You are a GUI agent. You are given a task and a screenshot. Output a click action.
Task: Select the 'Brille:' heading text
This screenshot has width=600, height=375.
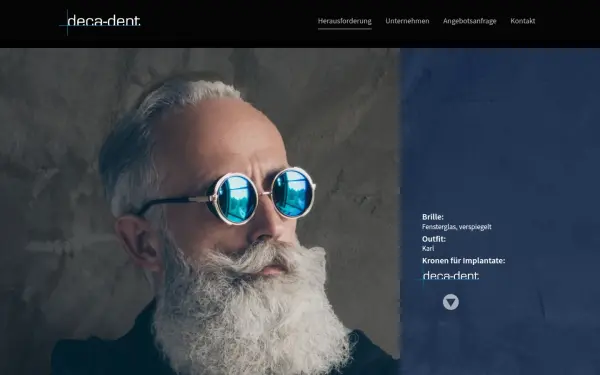[433, 217]
